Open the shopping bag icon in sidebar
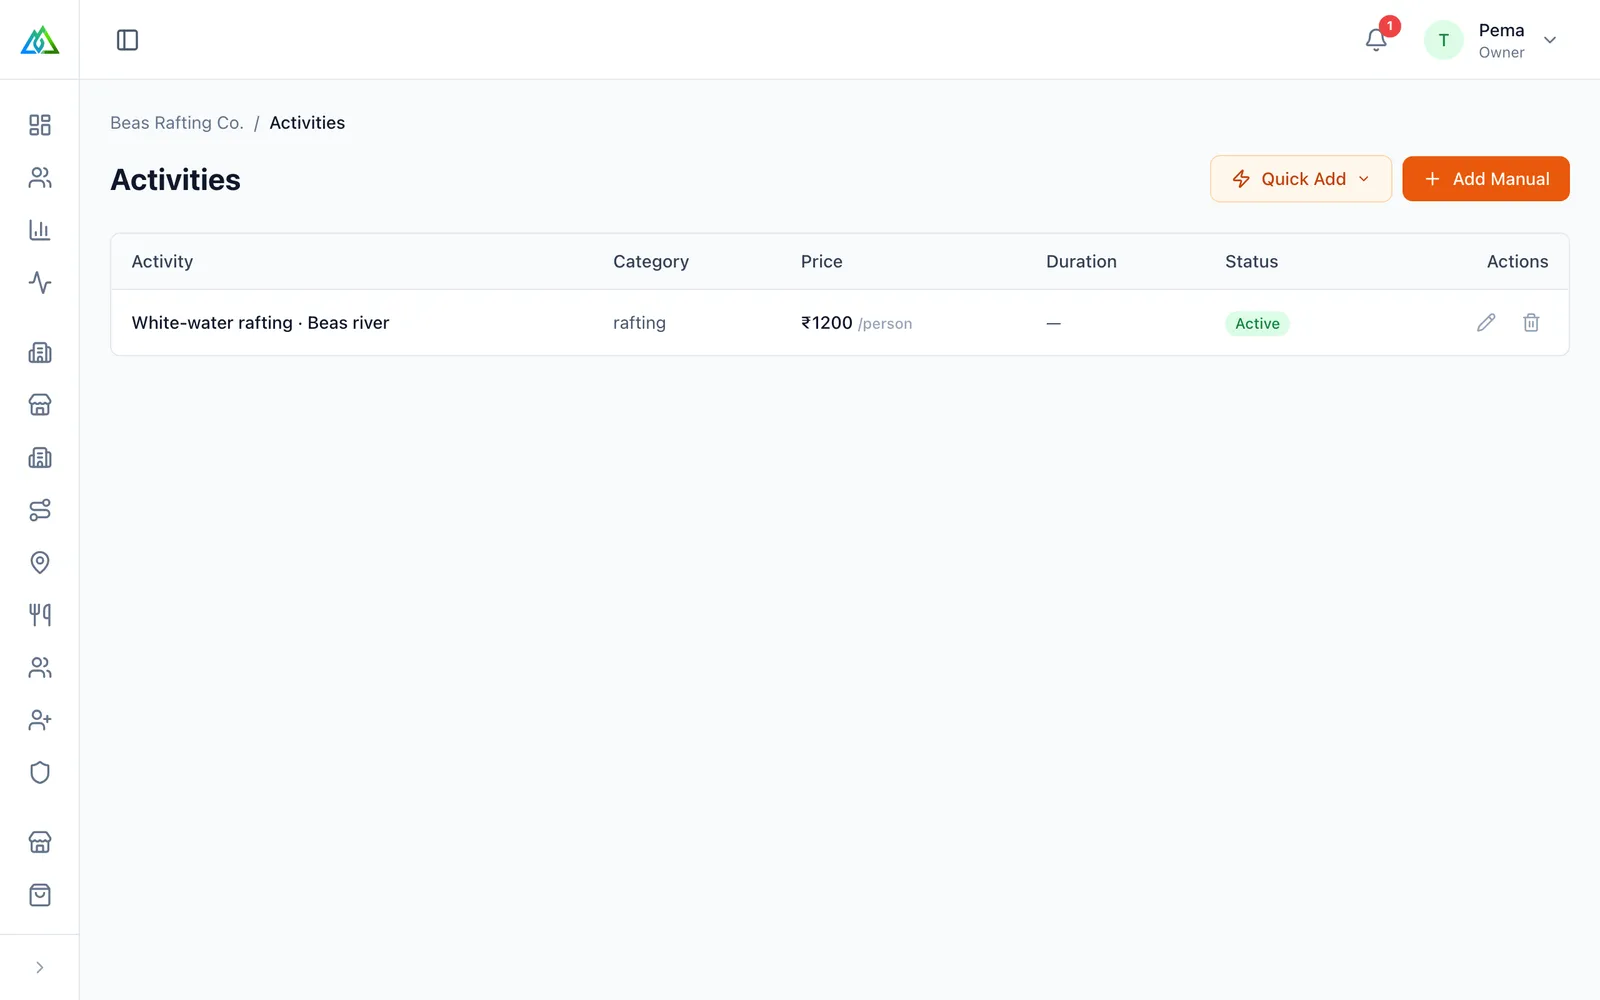Viewport: 1600px width, 1000px height. 40,895
